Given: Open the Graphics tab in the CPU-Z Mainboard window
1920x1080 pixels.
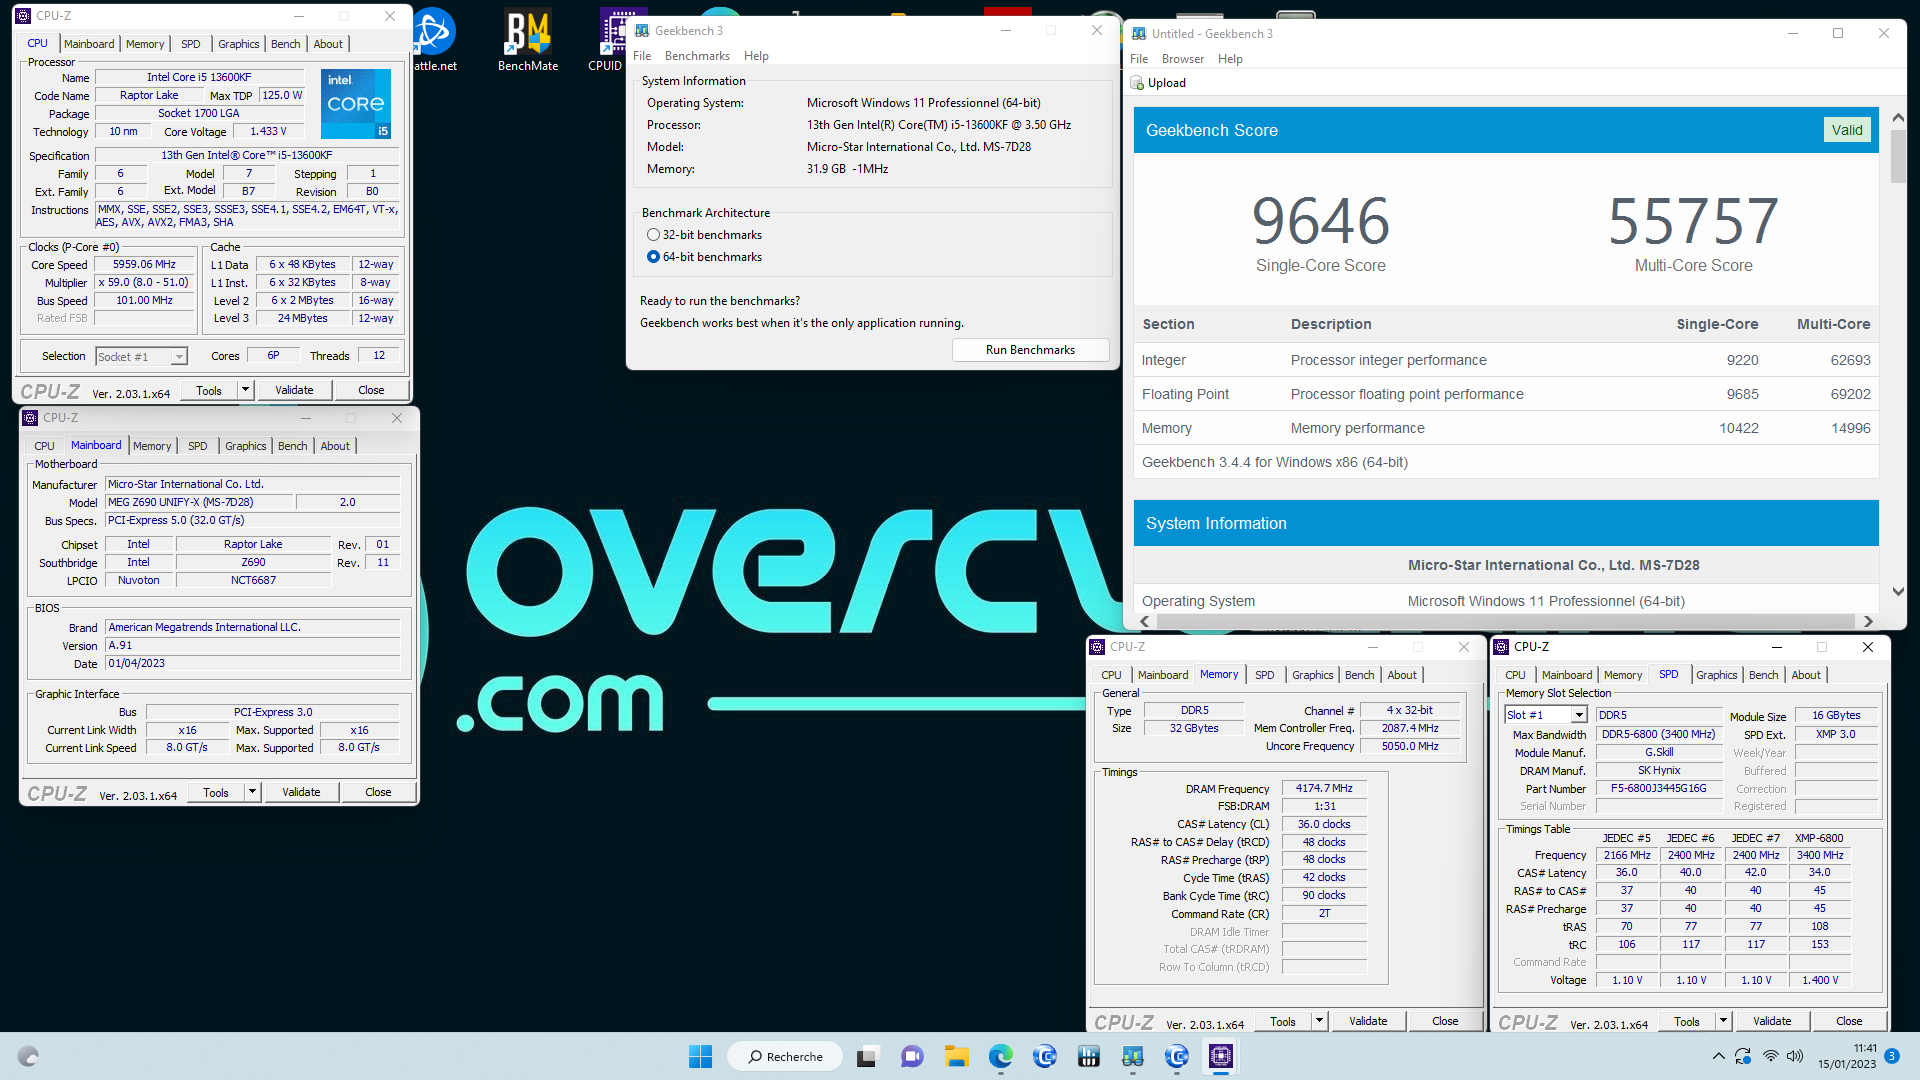Looking at the screenshot, I should [x=245, y=446].
